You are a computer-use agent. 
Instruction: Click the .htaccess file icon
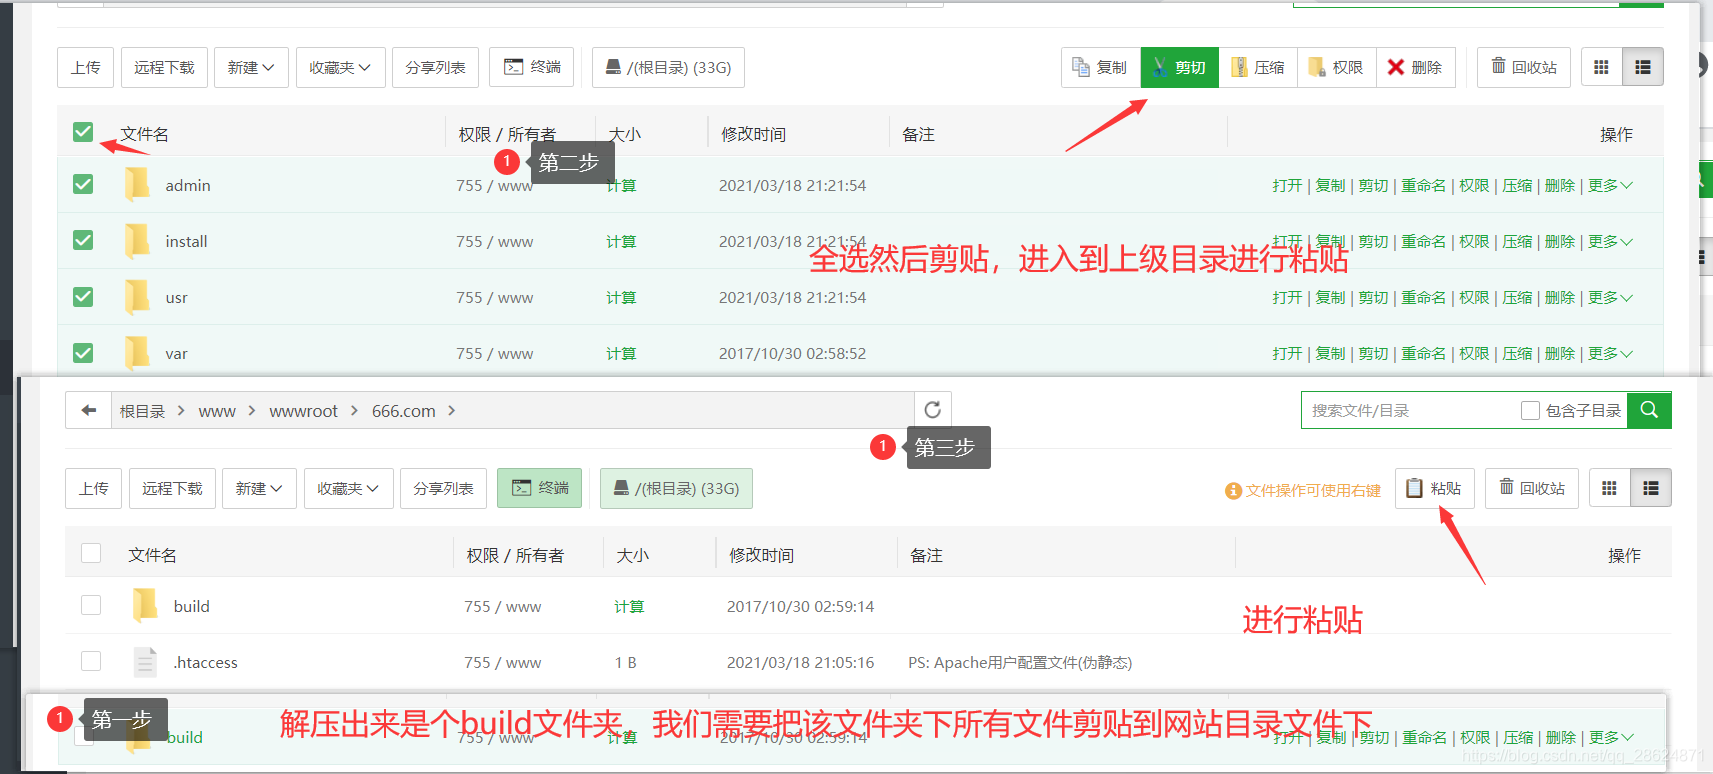145,662
